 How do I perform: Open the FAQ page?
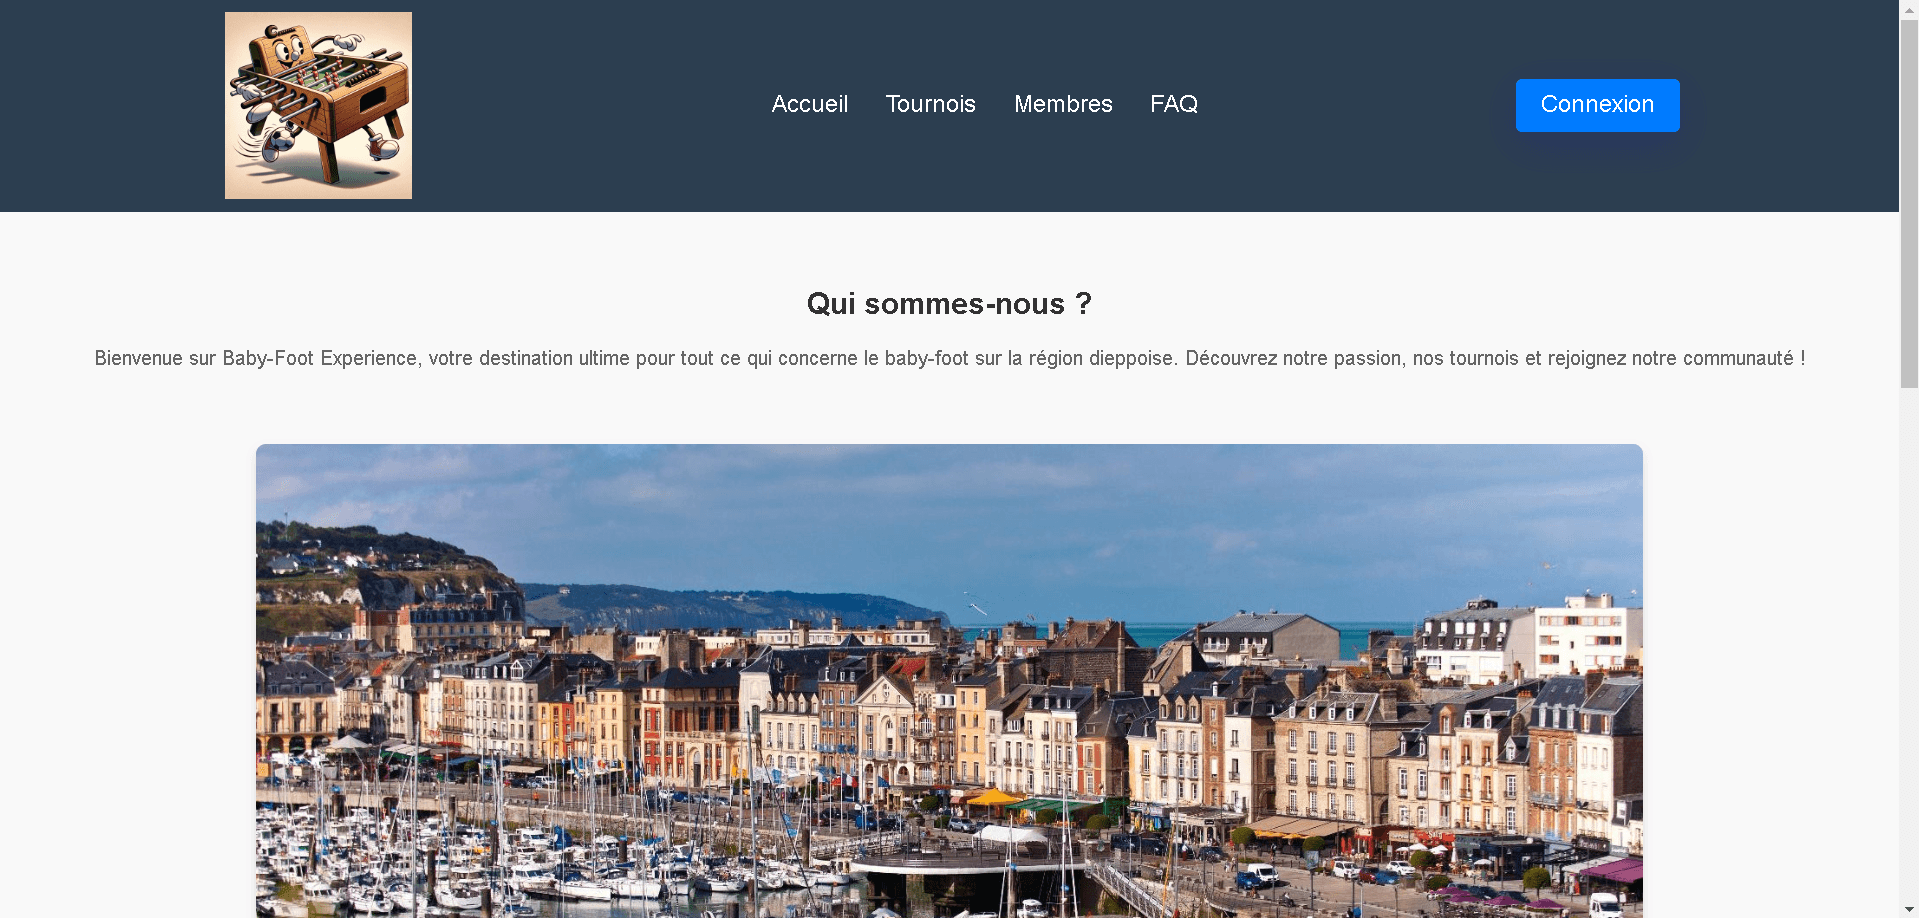click(x=1173, y=104)
